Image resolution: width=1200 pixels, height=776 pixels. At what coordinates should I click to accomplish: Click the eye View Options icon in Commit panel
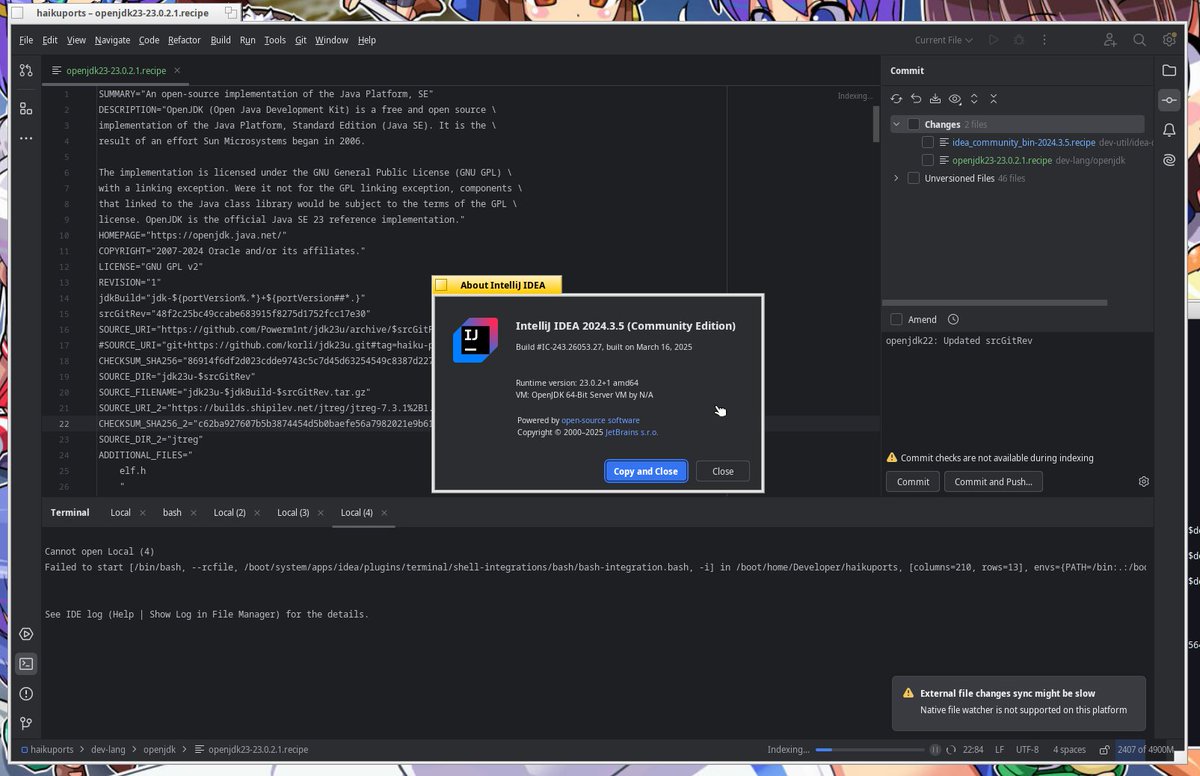coord(955,99)
